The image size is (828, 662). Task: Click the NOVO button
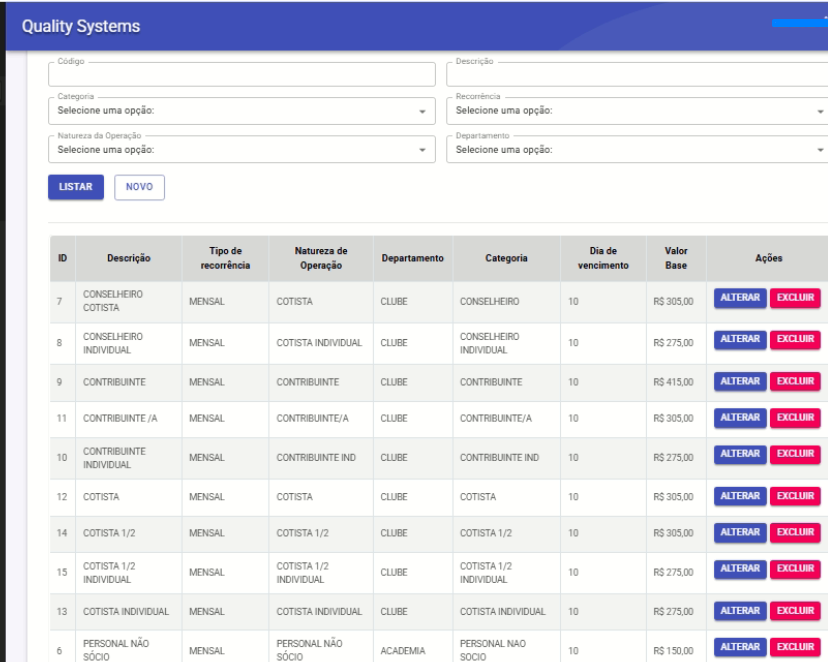139,188
